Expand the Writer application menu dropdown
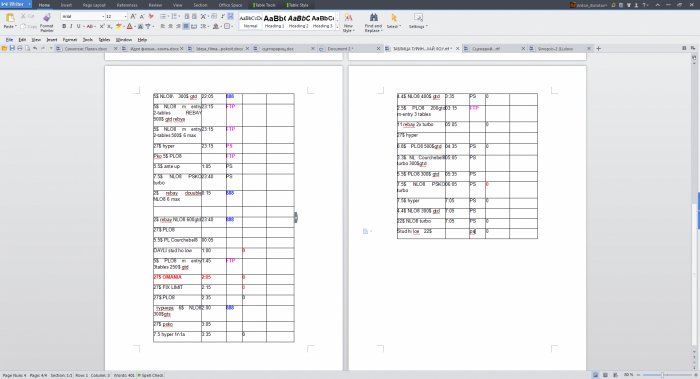 [29, 4]
